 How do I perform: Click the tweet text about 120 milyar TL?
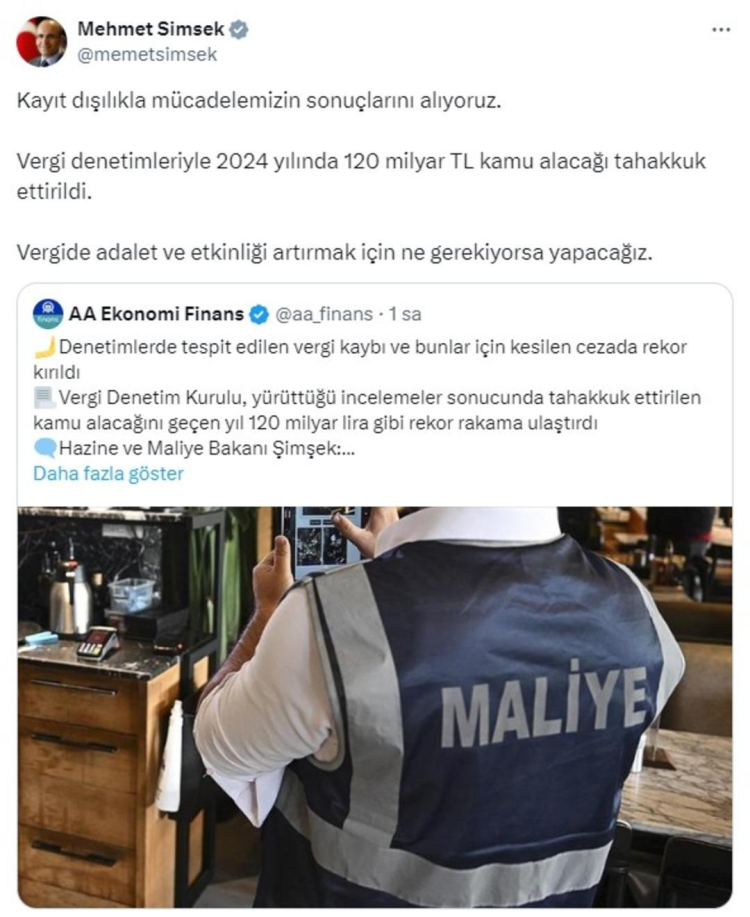(x=361, y=176)
